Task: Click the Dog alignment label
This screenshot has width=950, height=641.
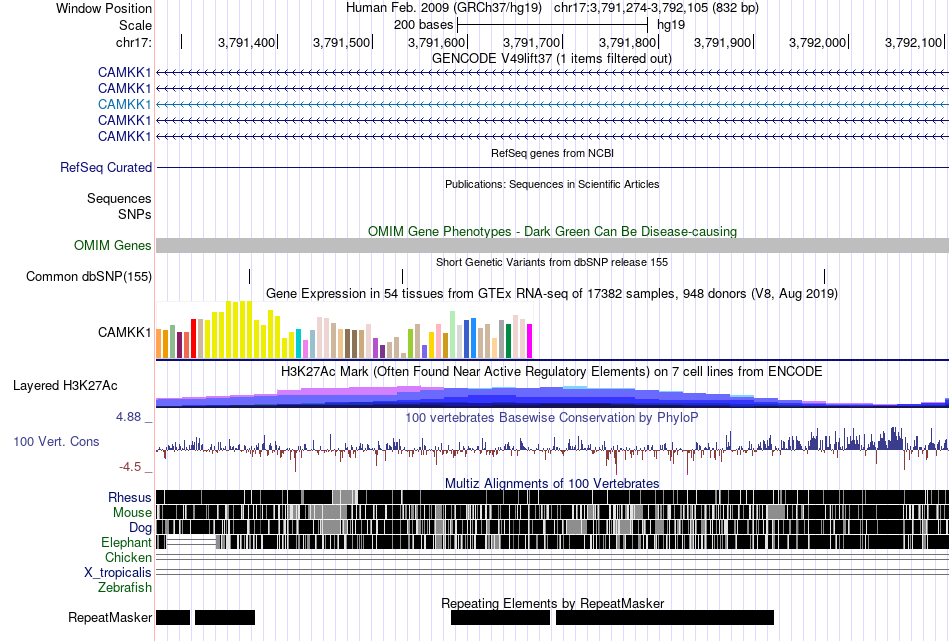Action: 140,528
